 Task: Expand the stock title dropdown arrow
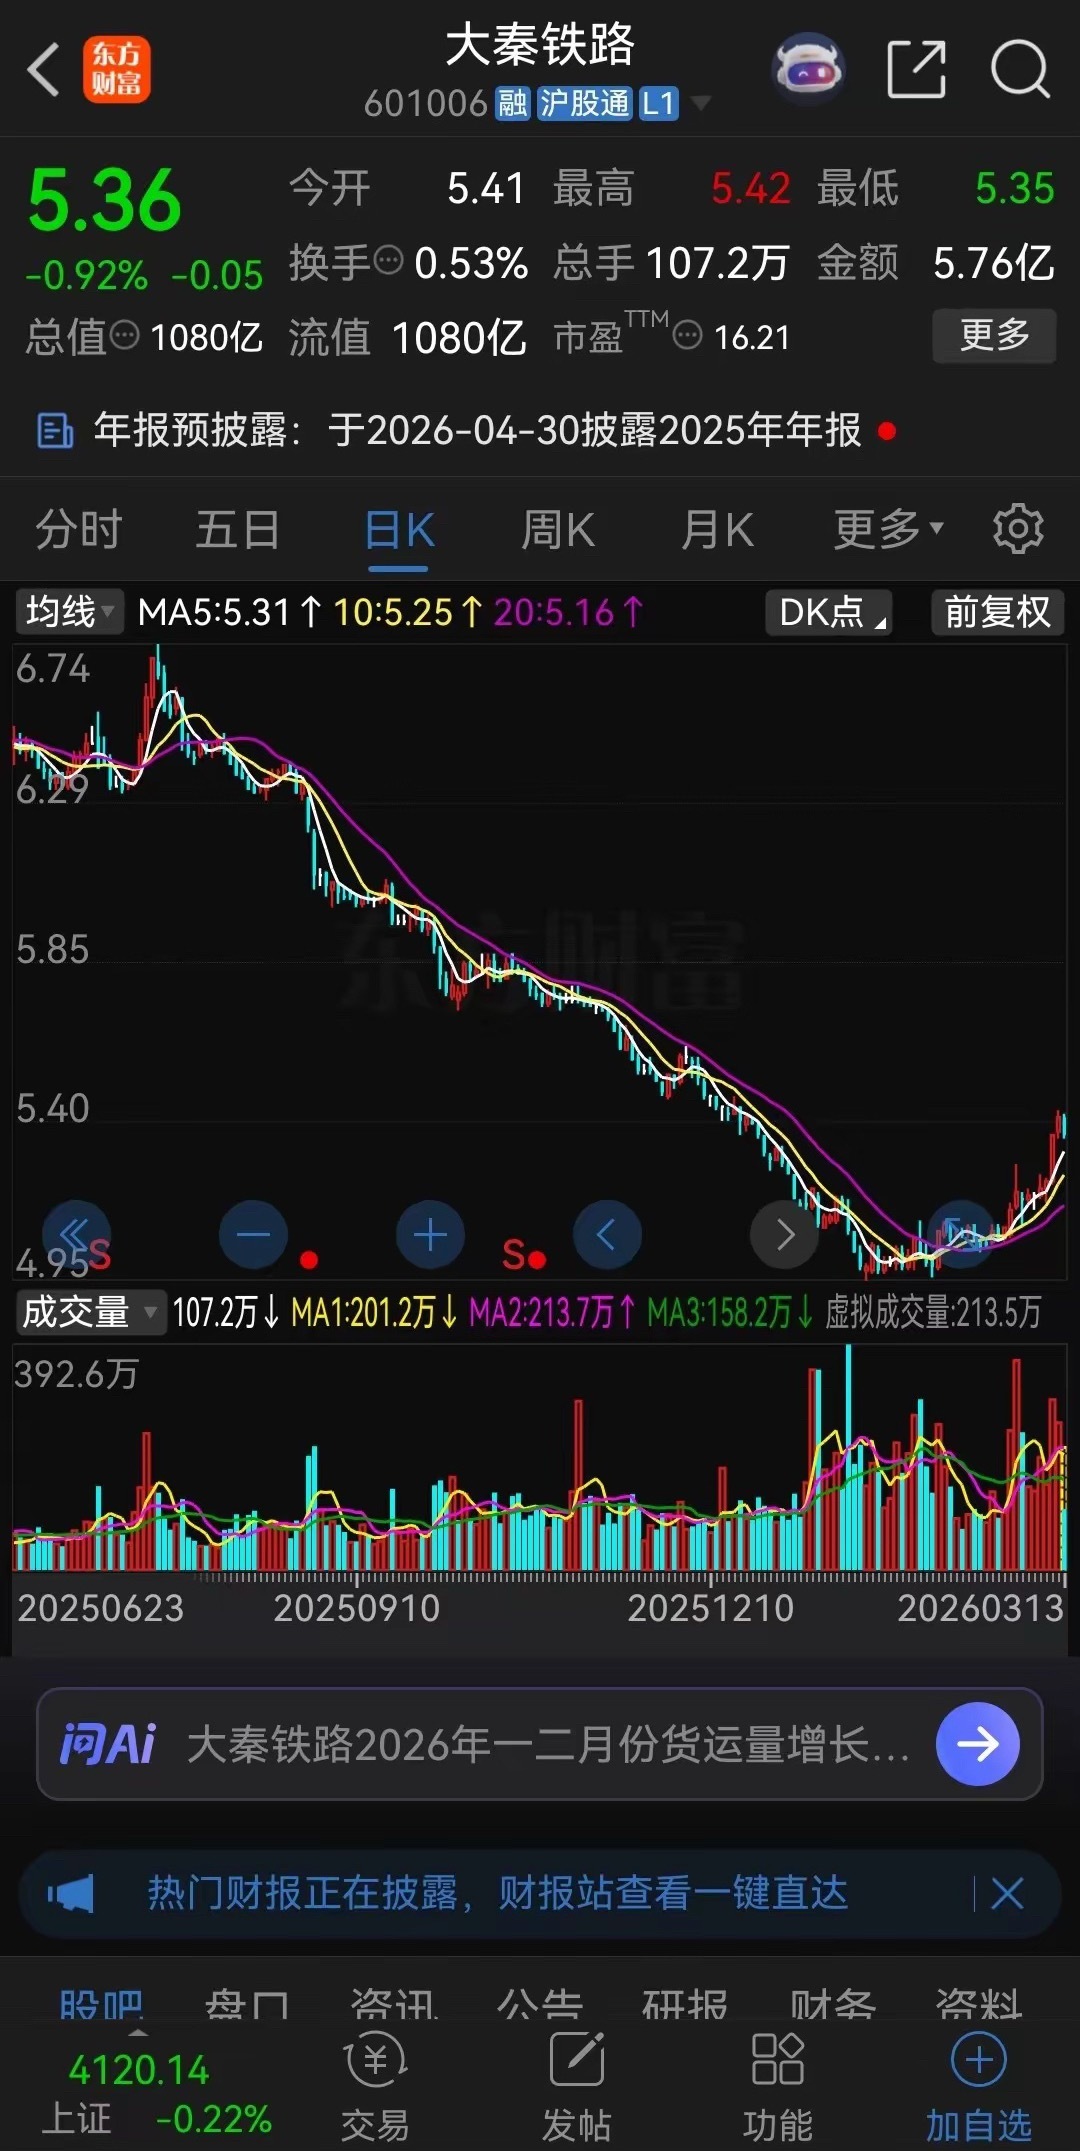(x=701, y=103)
